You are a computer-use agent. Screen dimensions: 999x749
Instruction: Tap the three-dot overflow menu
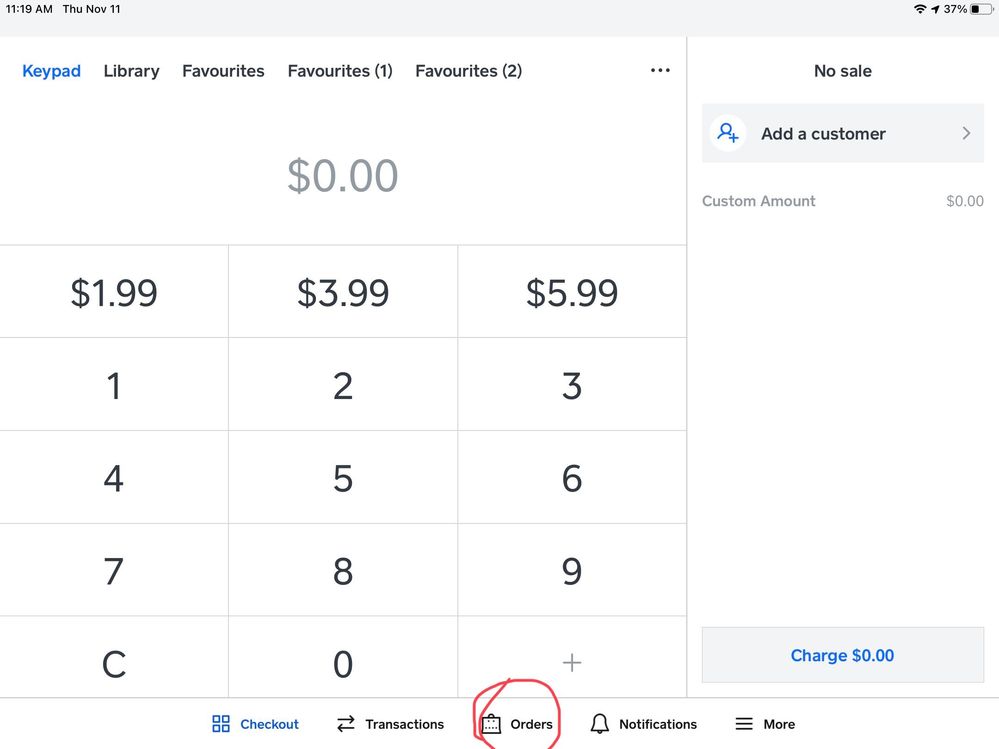coord(660,71)
